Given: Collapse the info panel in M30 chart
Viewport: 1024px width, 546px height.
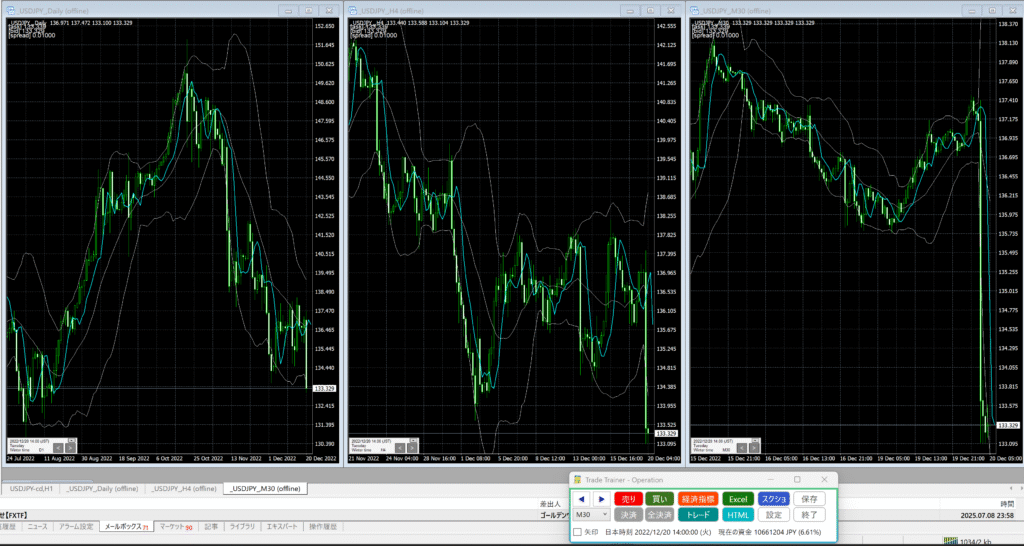Looking at the screenshot, I should [x=757, y=439].
